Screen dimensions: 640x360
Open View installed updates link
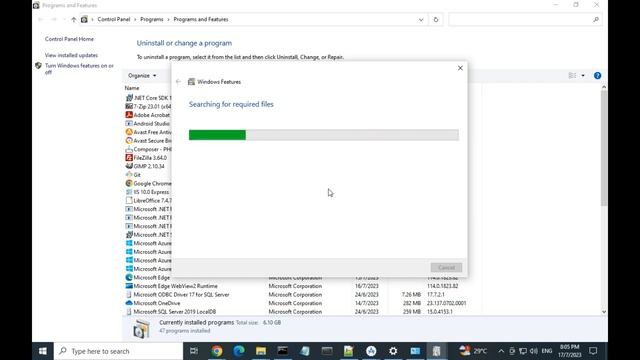point(71,55)
